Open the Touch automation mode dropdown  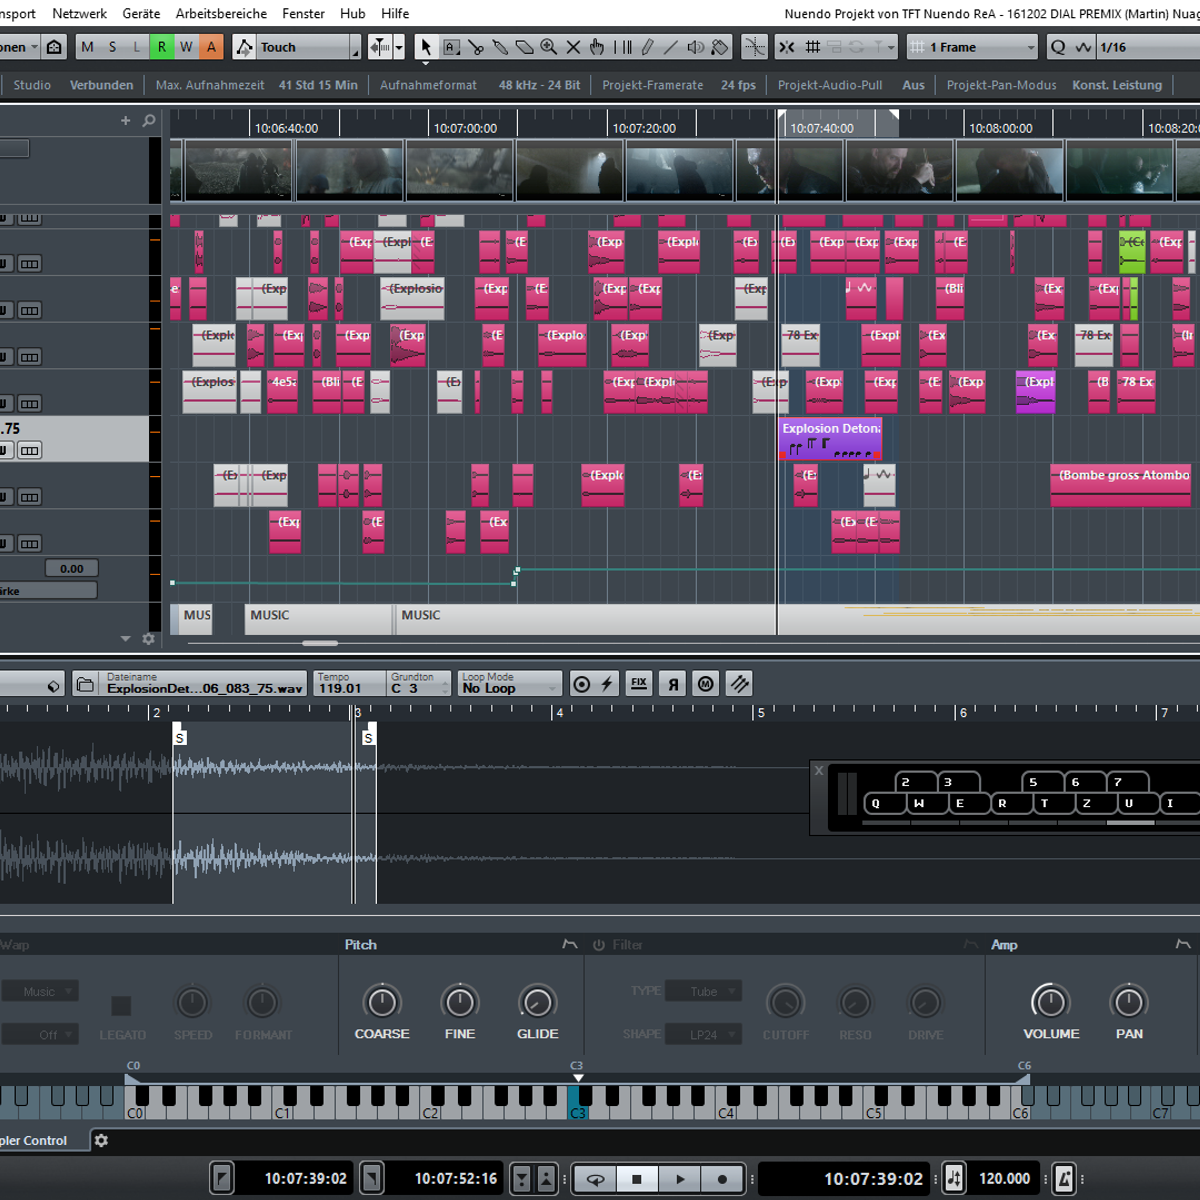point(309,47)
